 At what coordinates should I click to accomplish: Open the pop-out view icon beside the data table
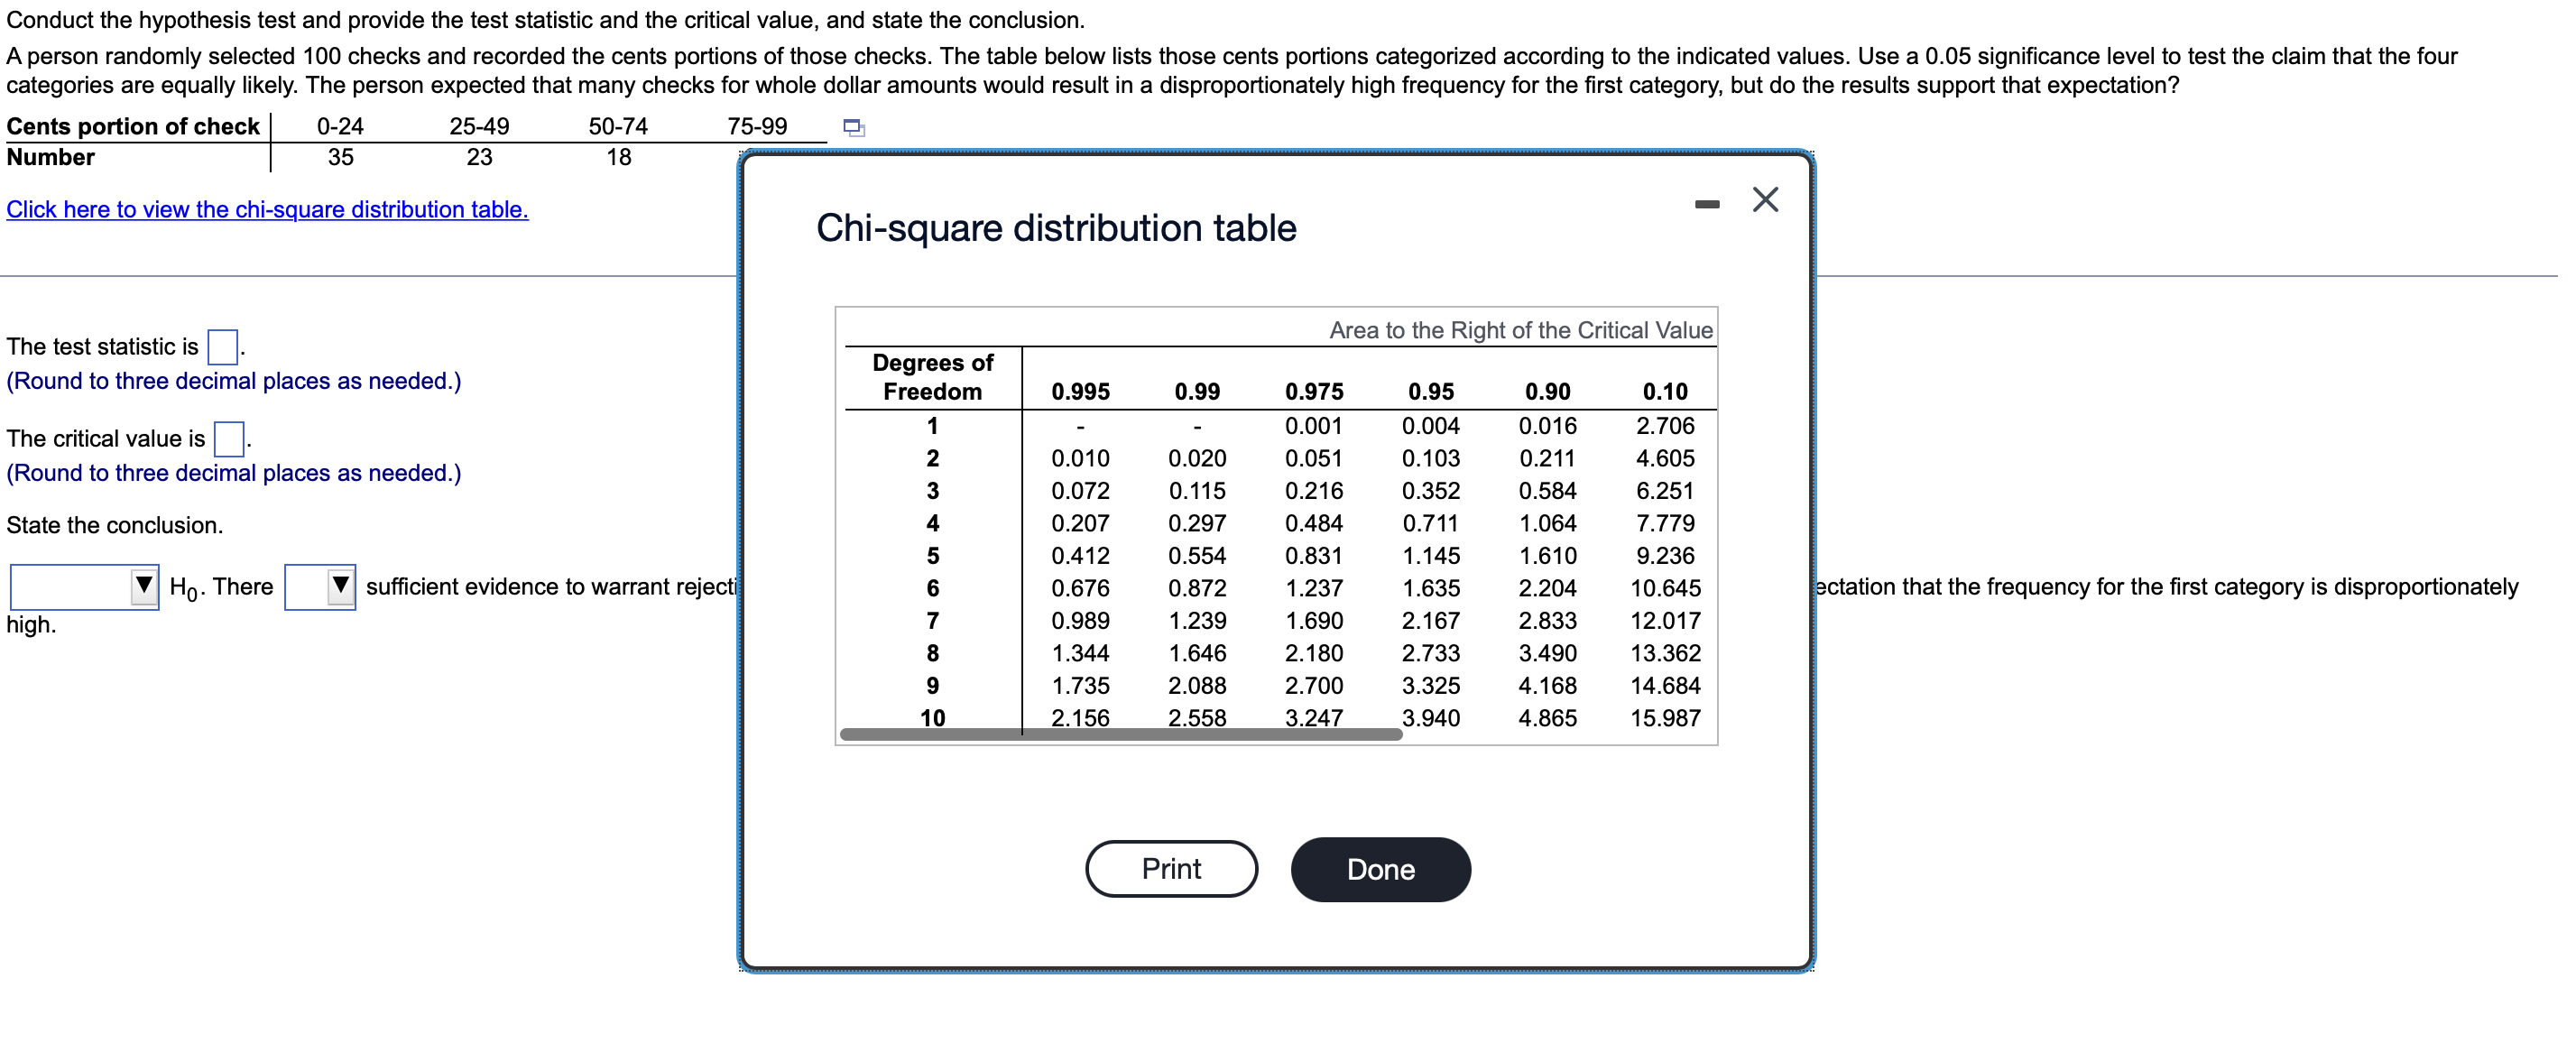pyautogui.click(x=855, y=127)
